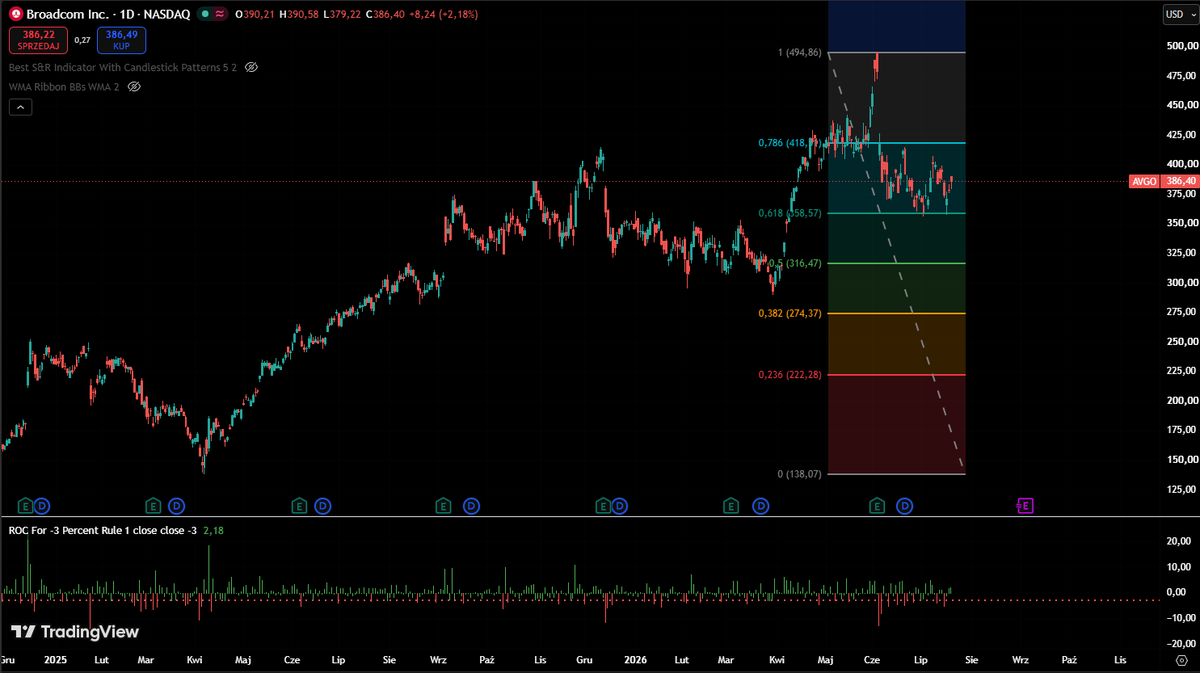This screenshot has width=1200, height=673.
Task: Click the AVGO 386,40 price label
Action: pyautogui.click(x=1163, y=181)
